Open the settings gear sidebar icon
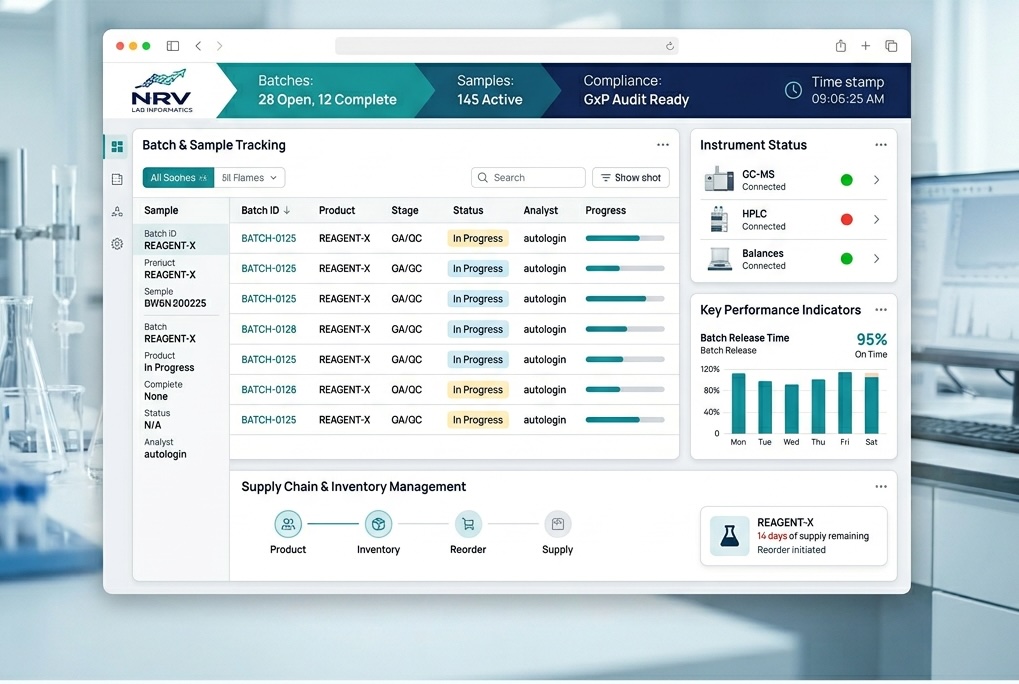1019x684 pixels. point(117,244)
